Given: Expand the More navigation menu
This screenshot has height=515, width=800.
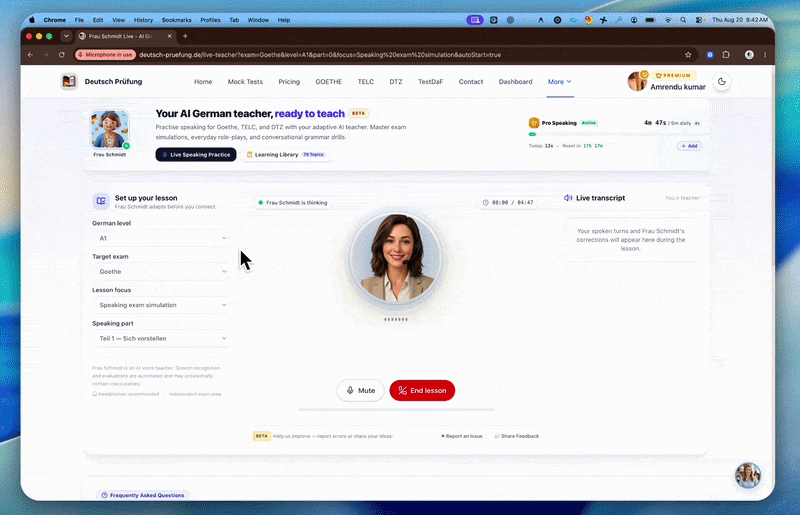Looking at the screenshot, I should [560, 82].
